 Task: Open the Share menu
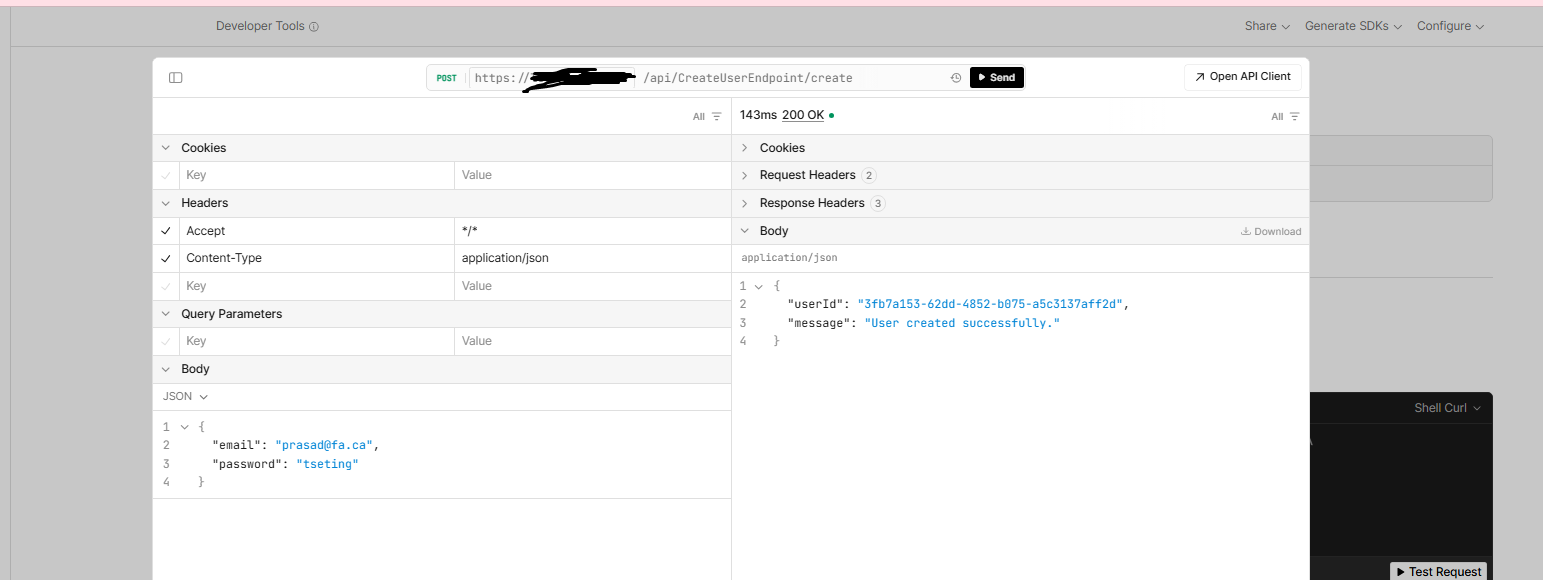(1267, 26)
